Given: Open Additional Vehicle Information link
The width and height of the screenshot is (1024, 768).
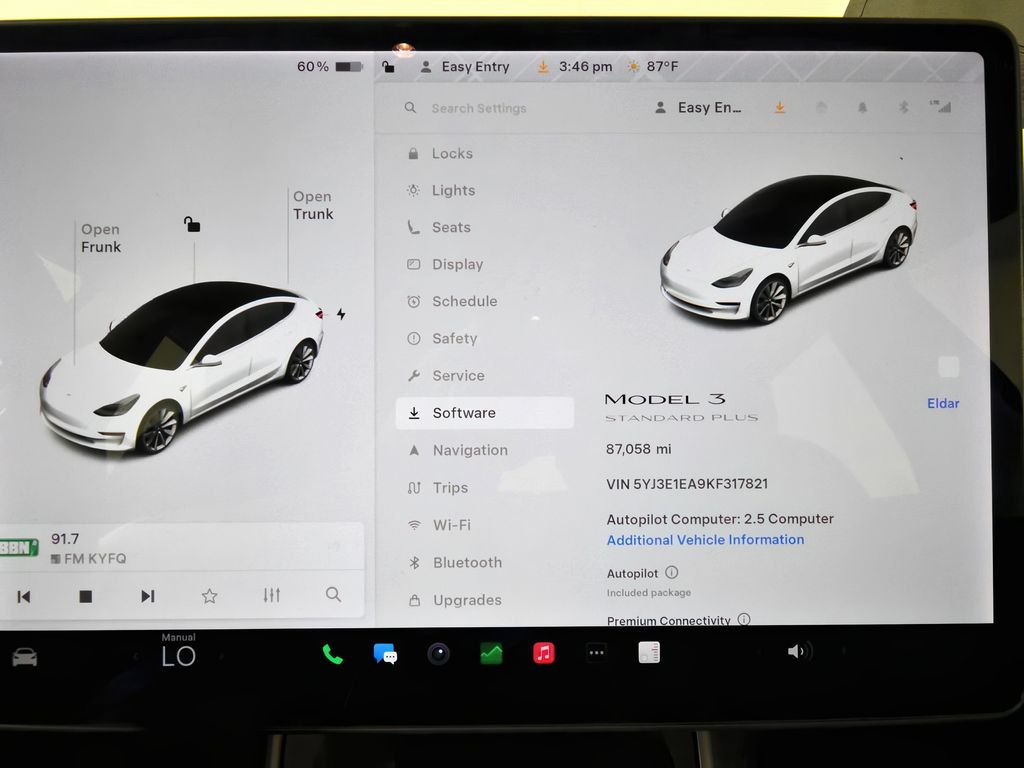Looking at the screenshot, I should pyautogui.click(x=705, y=540).
